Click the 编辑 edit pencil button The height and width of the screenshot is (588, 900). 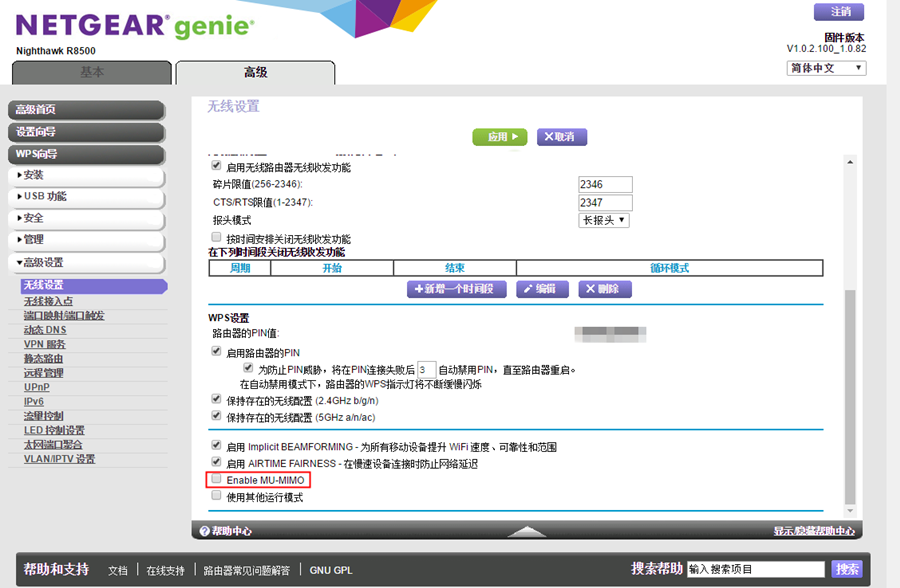pyautogui.click(x=542, y=289)
